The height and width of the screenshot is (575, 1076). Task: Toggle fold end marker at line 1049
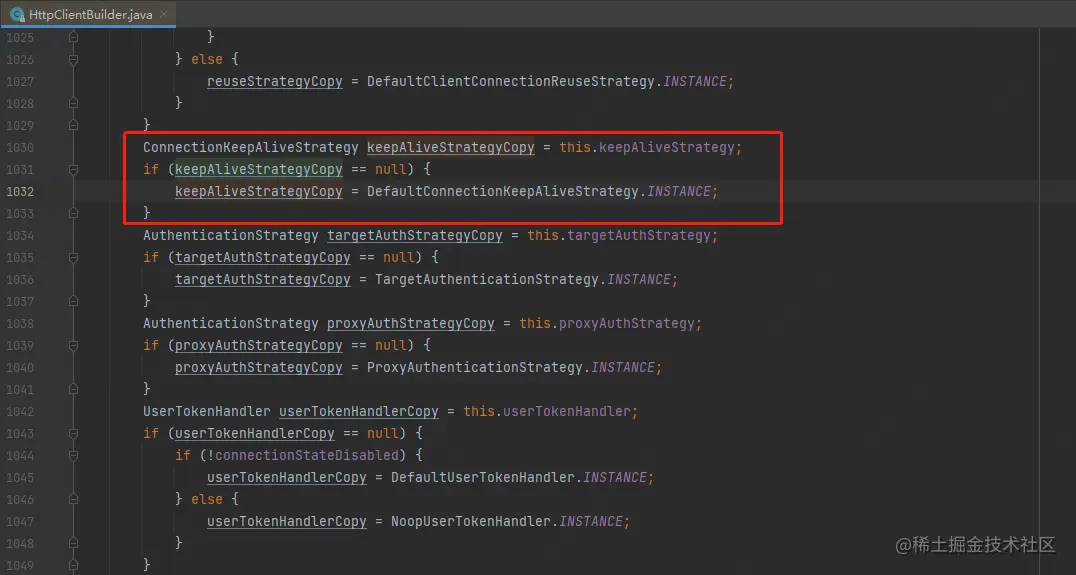click(x=73, y=565)
